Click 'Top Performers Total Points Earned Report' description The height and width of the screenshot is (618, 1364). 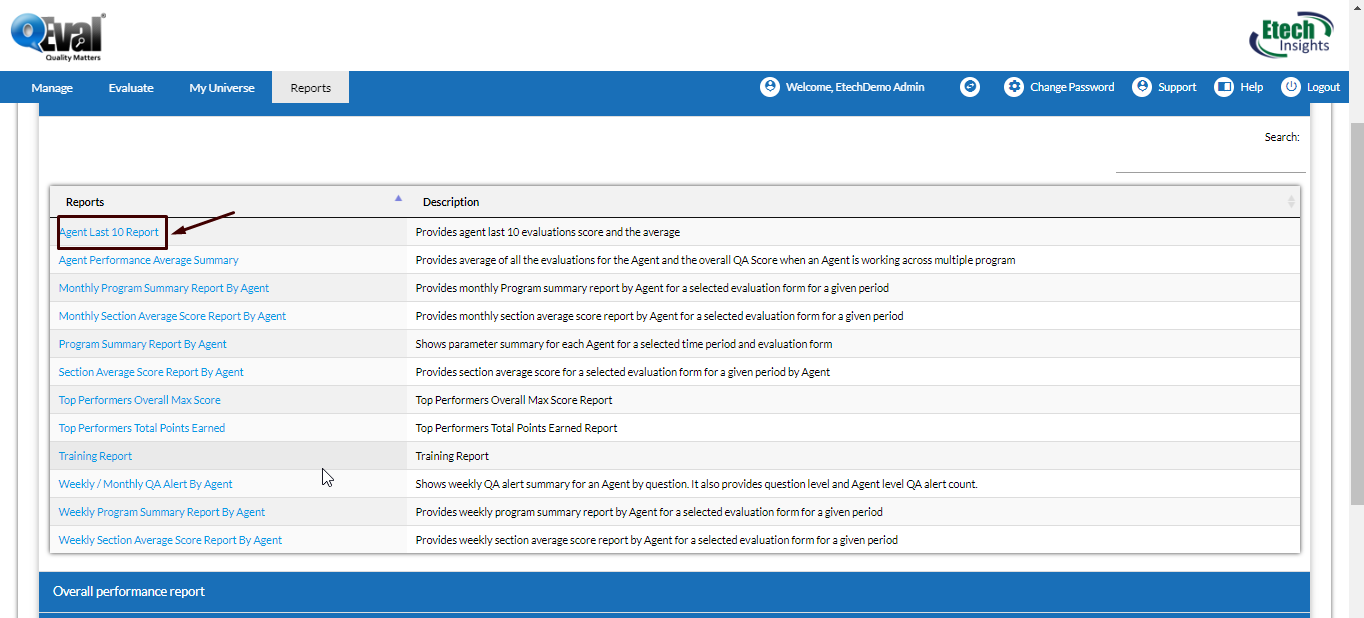(516, 428)
